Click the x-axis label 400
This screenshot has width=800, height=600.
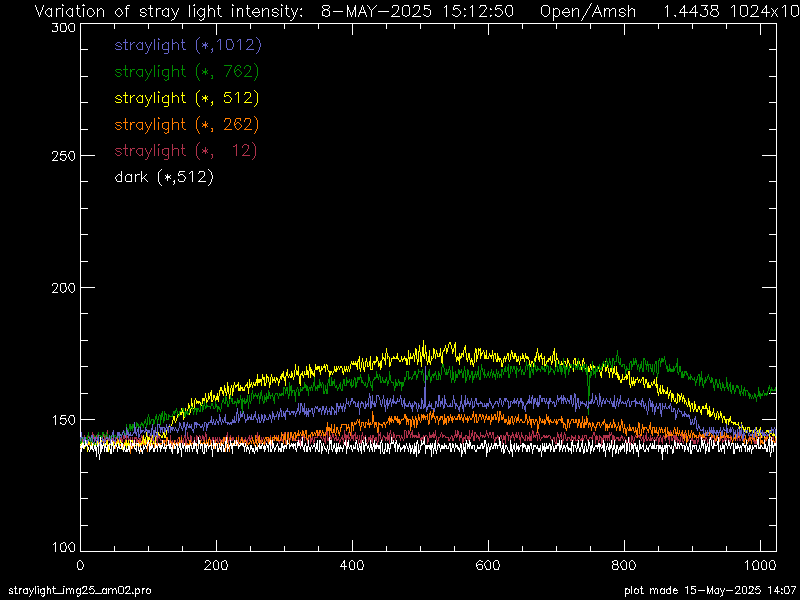pyautogui.click(x=352, y=565)
